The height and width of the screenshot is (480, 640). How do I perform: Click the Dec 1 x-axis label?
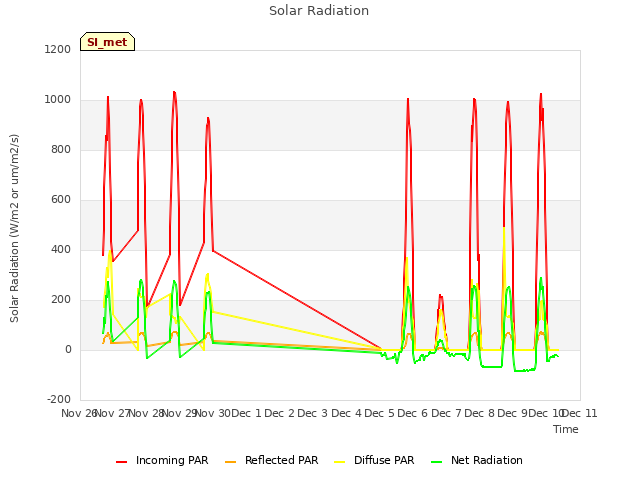pos(246,413)
